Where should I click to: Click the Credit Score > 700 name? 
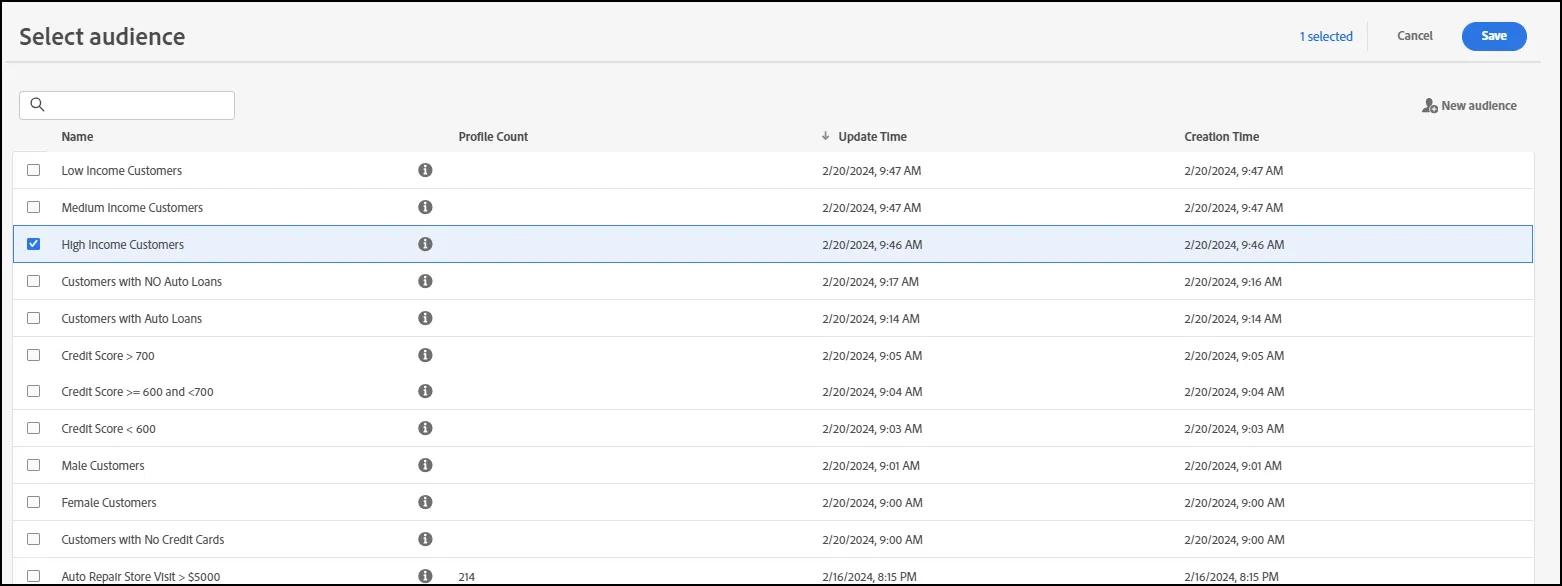tap(108, 356)
